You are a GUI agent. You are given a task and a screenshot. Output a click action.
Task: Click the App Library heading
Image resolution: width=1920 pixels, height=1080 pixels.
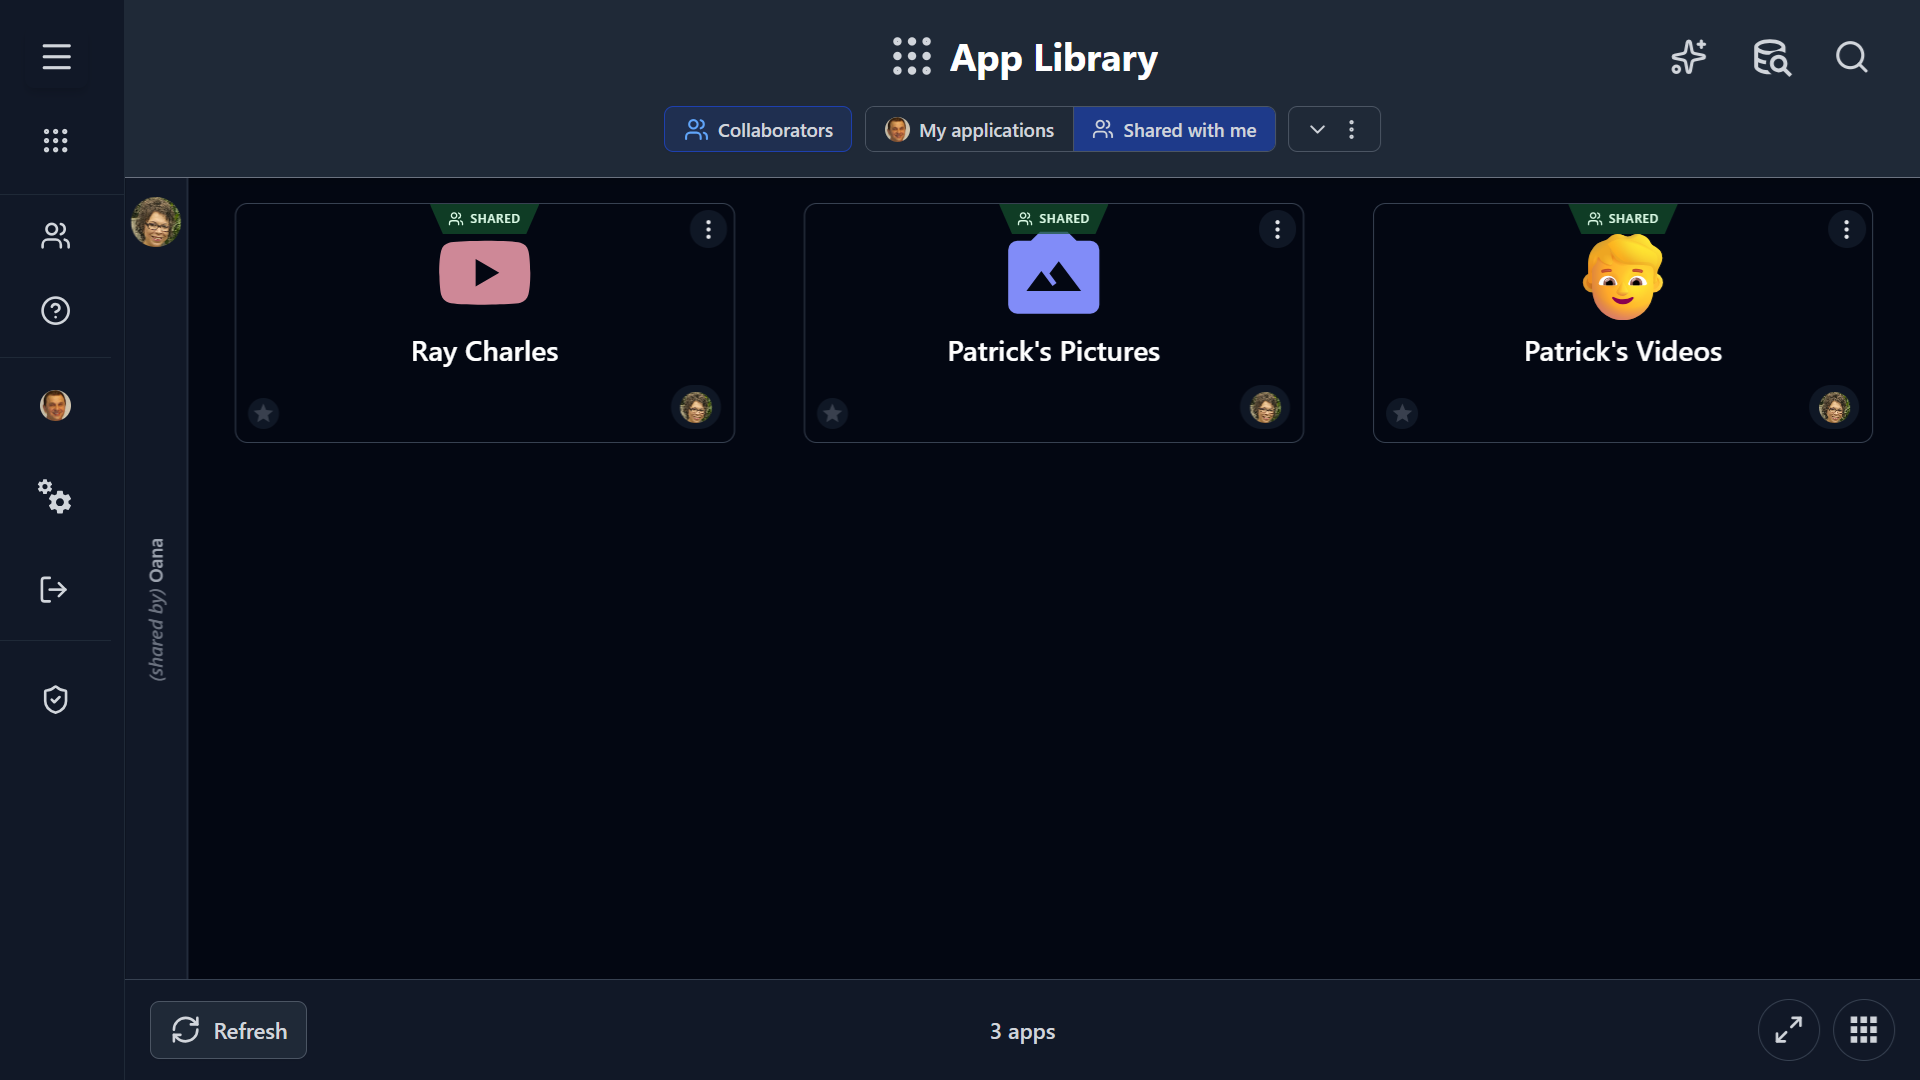pos(1054,58)
